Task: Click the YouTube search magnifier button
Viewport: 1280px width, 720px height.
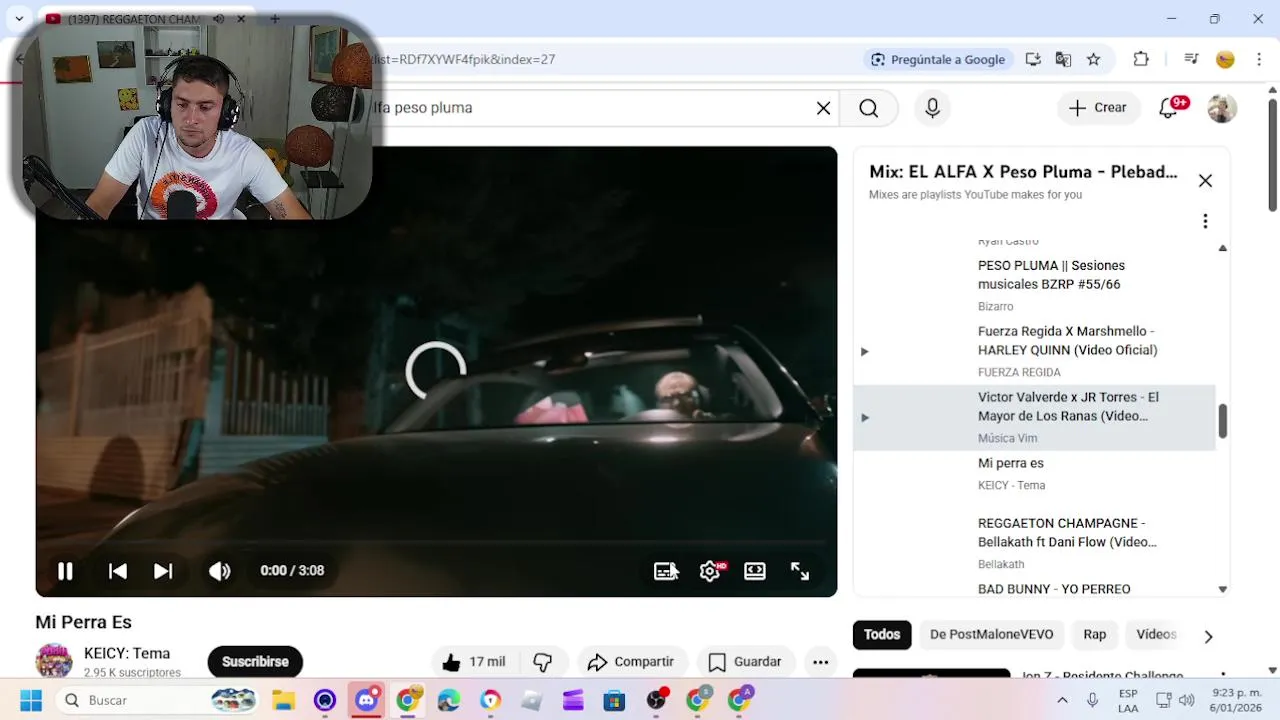Action: (868, 108)
